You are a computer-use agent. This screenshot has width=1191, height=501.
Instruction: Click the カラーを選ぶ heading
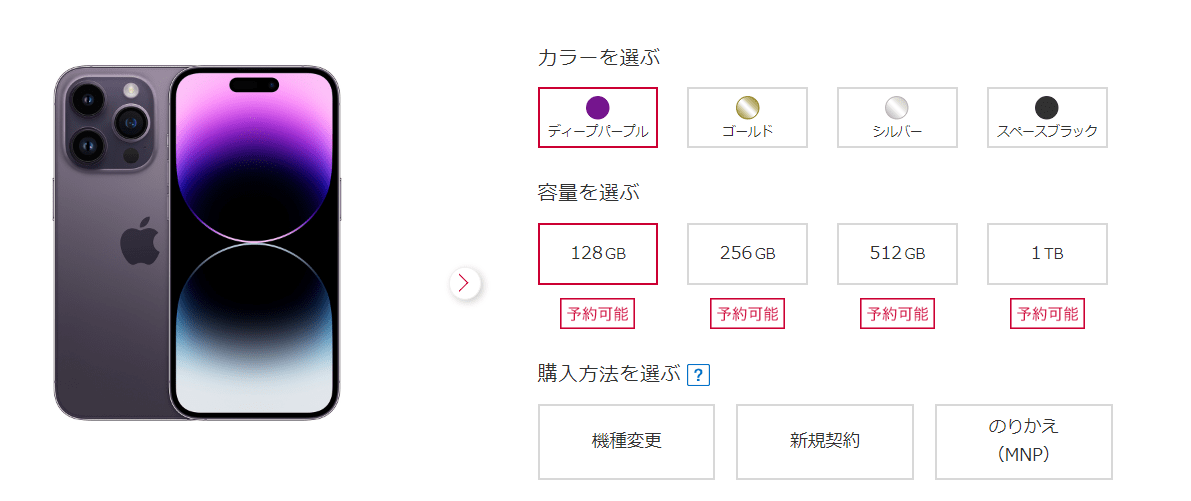click(x=599, y=57)
